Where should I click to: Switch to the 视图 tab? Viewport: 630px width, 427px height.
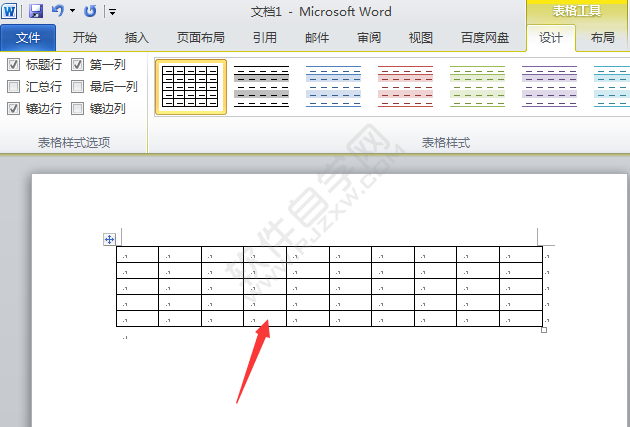421,38
